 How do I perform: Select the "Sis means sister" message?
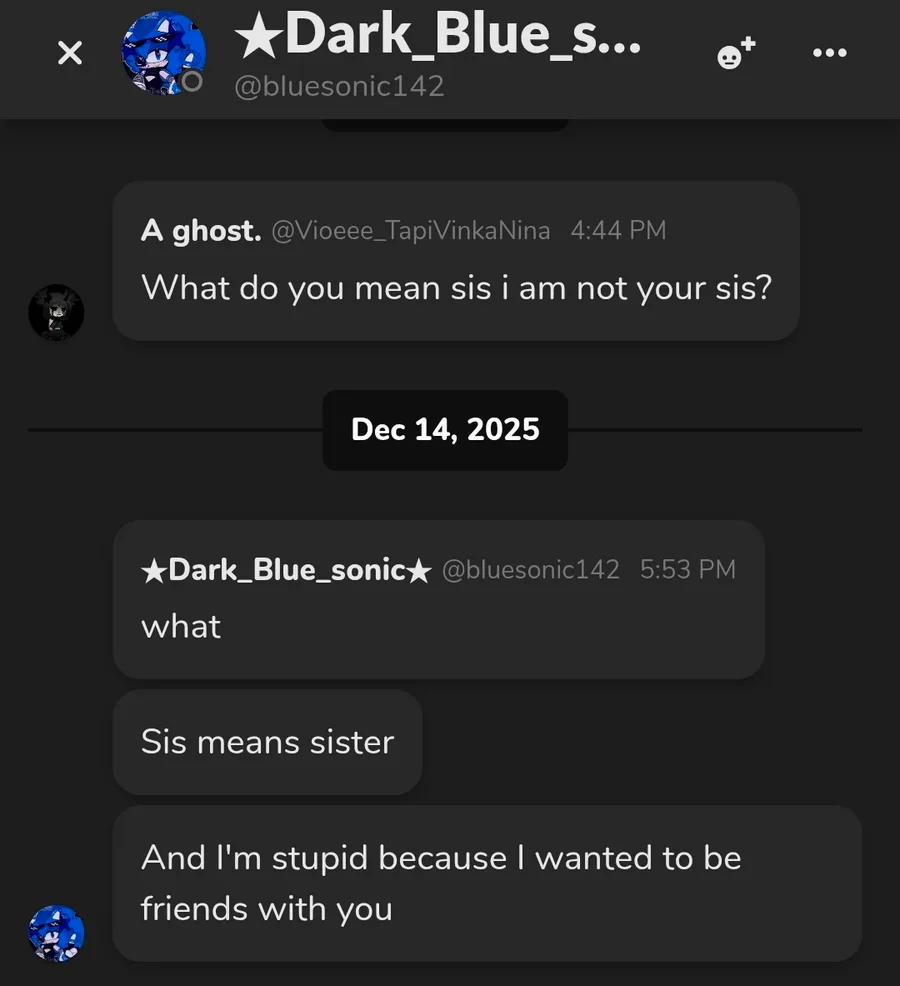point(267,742)
